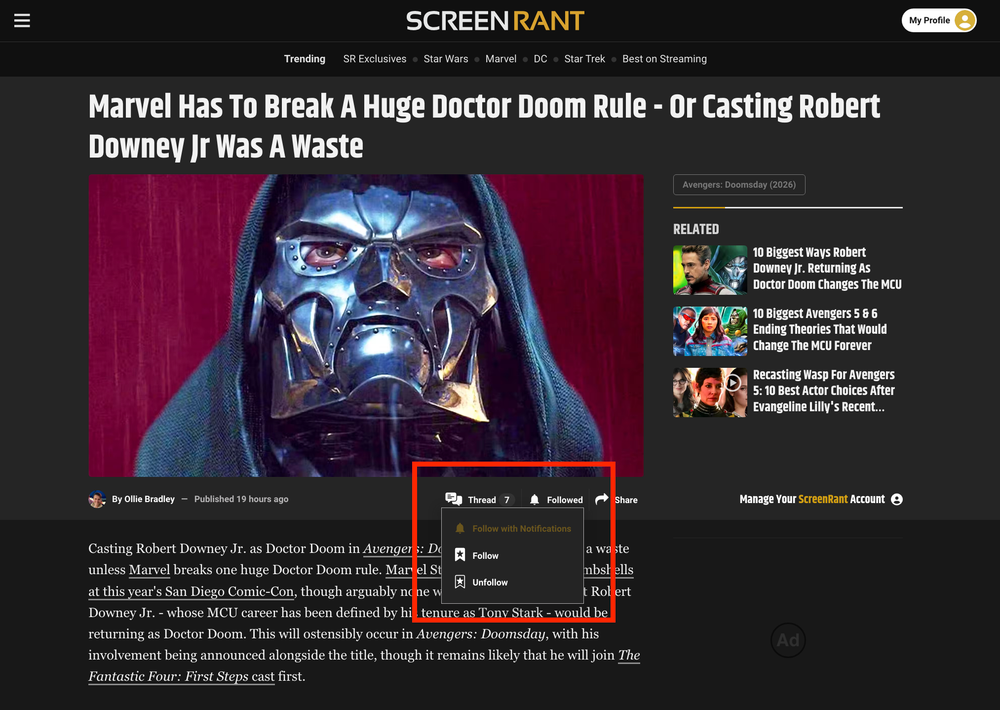Click the bookmark icon beside Unfollow
Image resolution: width=1000 pixels, height=710 pixels.
point(460,582)
